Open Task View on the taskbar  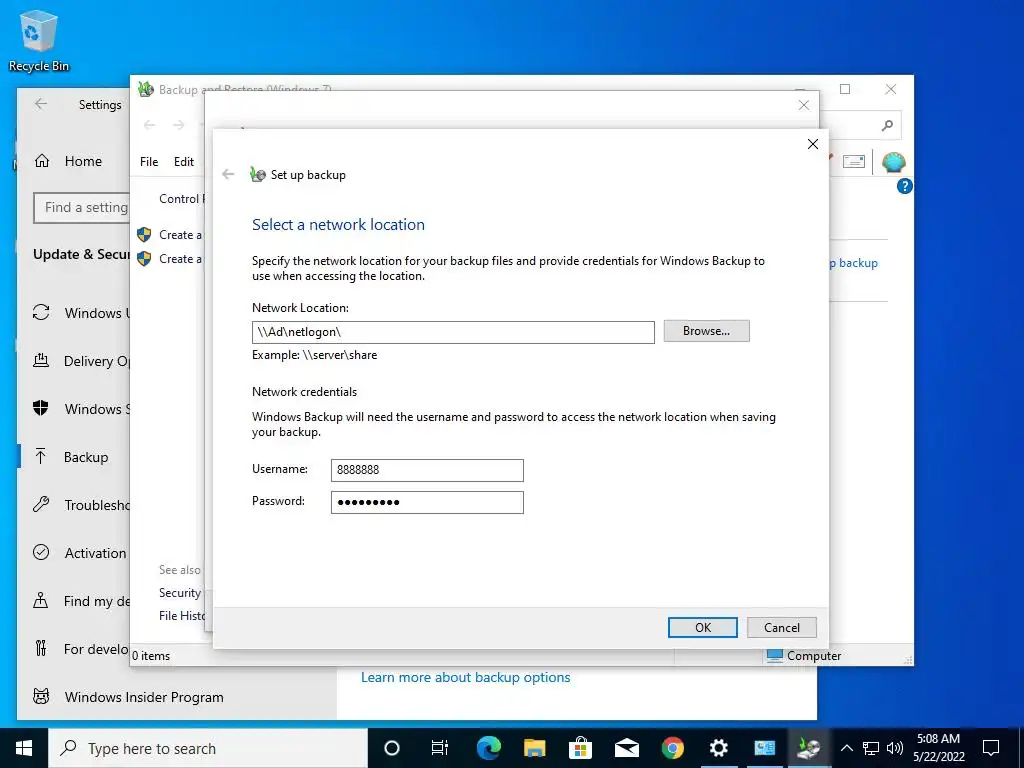tap(440, 748)
